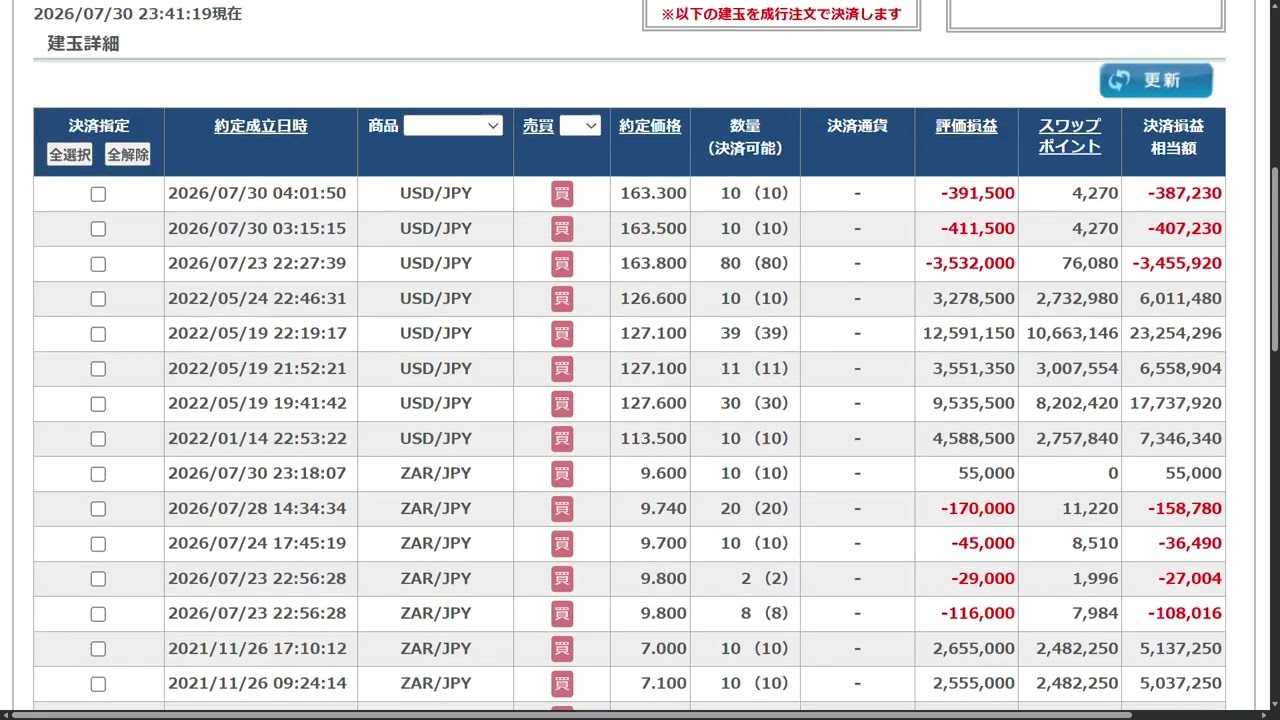
Task: Click USD/JPY in the 2022/01/14 row
Action: click(x=436, y=438)
